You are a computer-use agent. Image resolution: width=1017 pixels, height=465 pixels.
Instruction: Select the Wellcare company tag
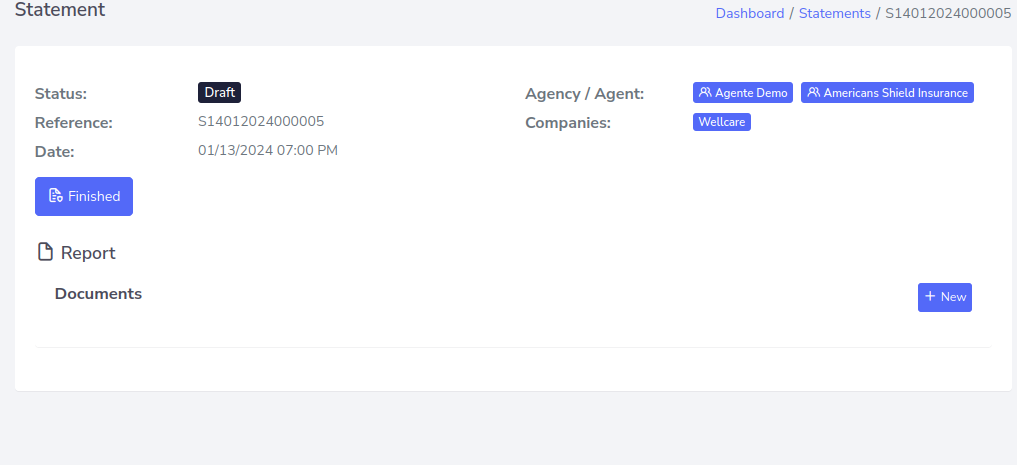722,122
